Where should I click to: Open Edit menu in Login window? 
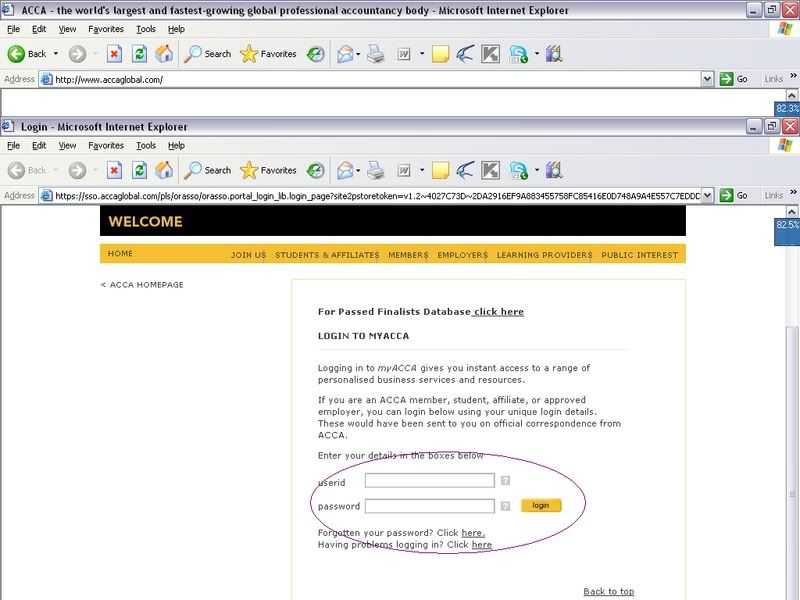tap(39, 145)
